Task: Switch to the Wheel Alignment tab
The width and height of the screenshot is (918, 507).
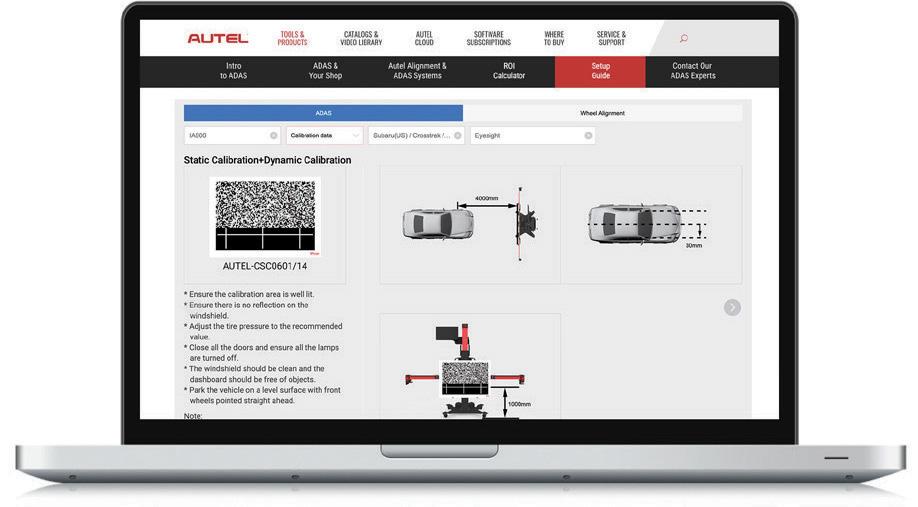Action: [x=602, y=113]
